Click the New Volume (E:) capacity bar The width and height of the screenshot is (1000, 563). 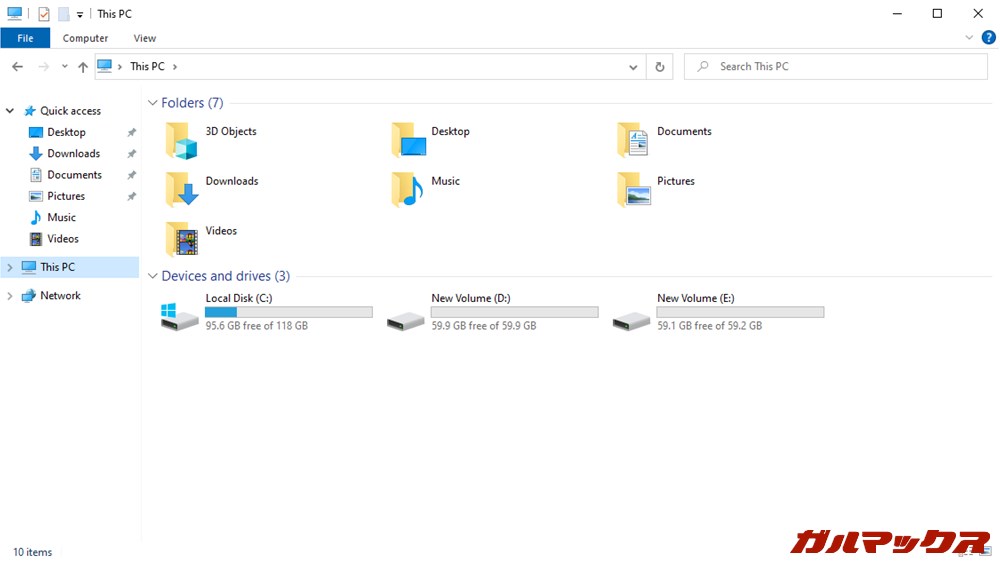740,312
